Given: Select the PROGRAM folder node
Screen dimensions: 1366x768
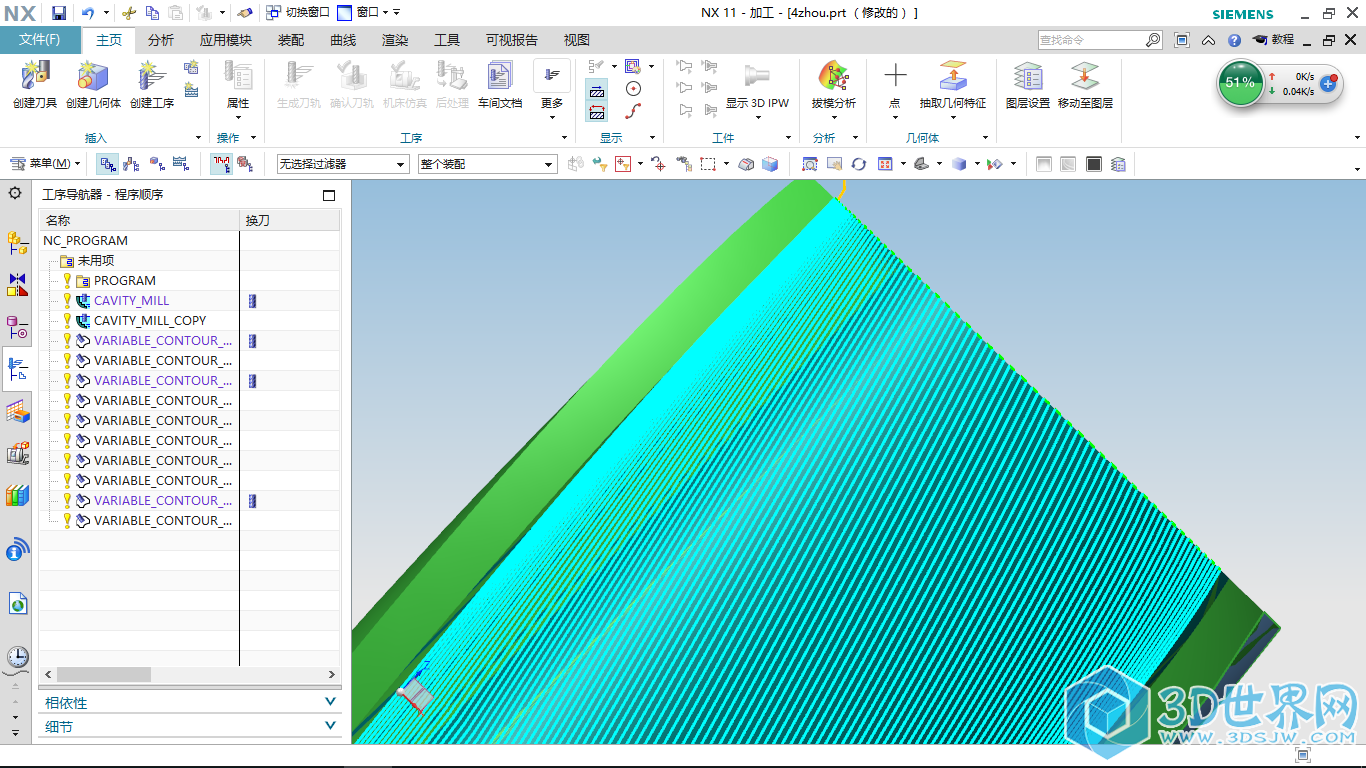Looking at the screenshot, I should 124,281.
